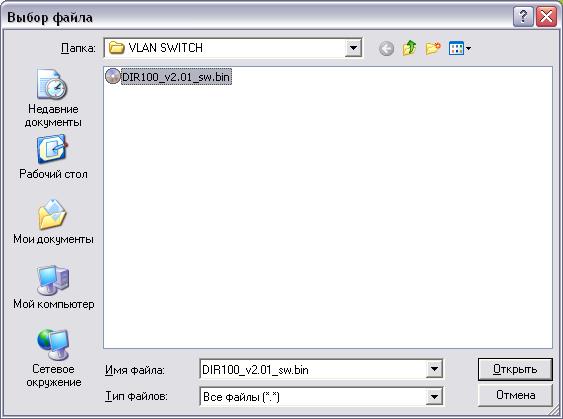Expand the Имя файла dropdown arrow
Screen dimensions: 563x419
tap(434, 369)
